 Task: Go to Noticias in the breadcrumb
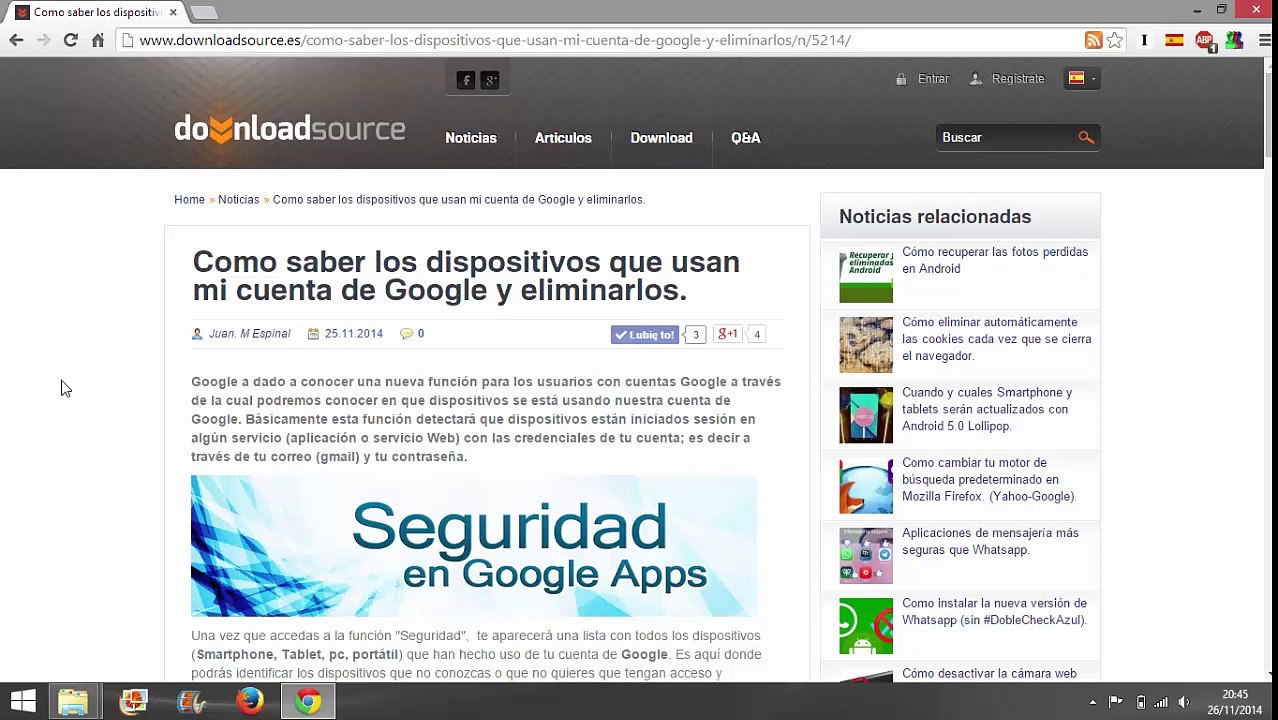click(x=239, y=199)
